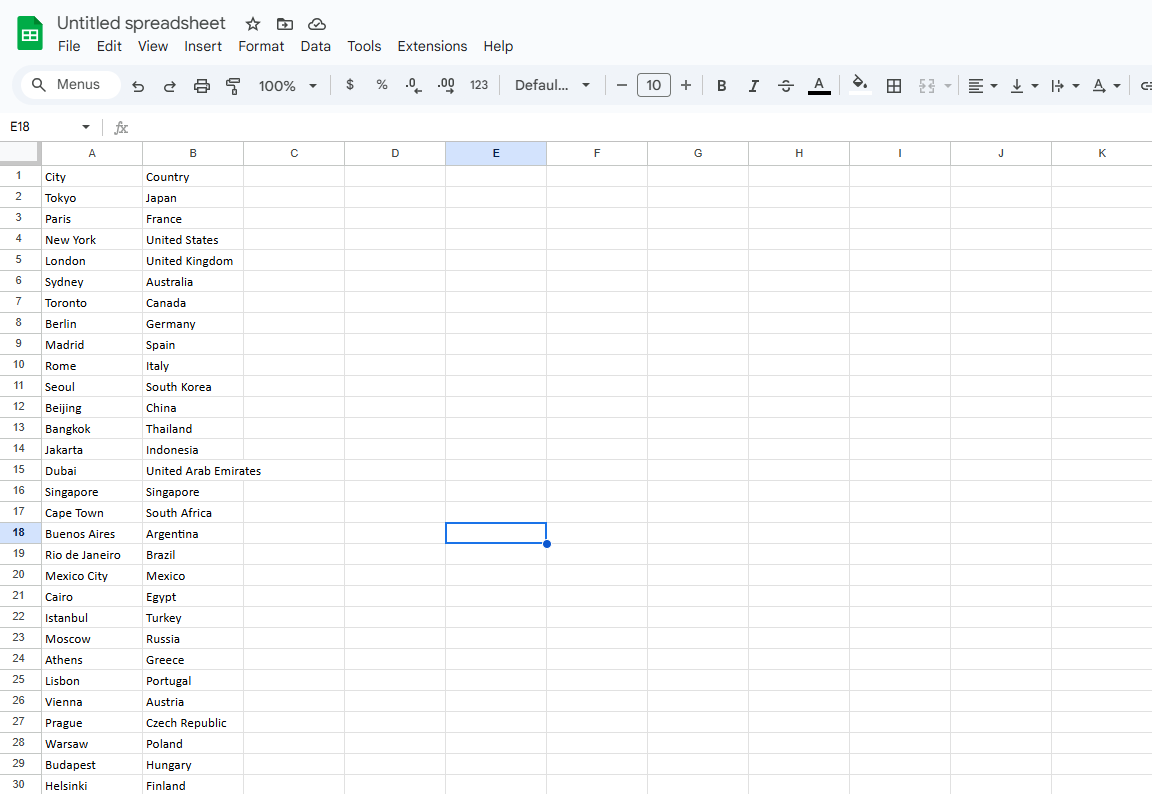Viewport: 1152px width, 794px height.
Task: Select the Paint format roller tool
Action: (x=234, y=86)
